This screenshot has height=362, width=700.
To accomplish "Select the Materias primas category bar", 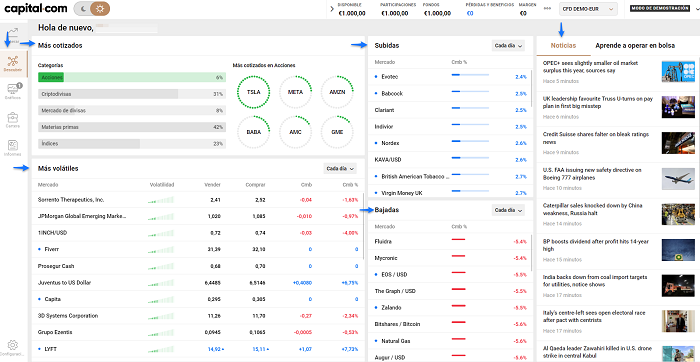I will (x=132, y=127).
